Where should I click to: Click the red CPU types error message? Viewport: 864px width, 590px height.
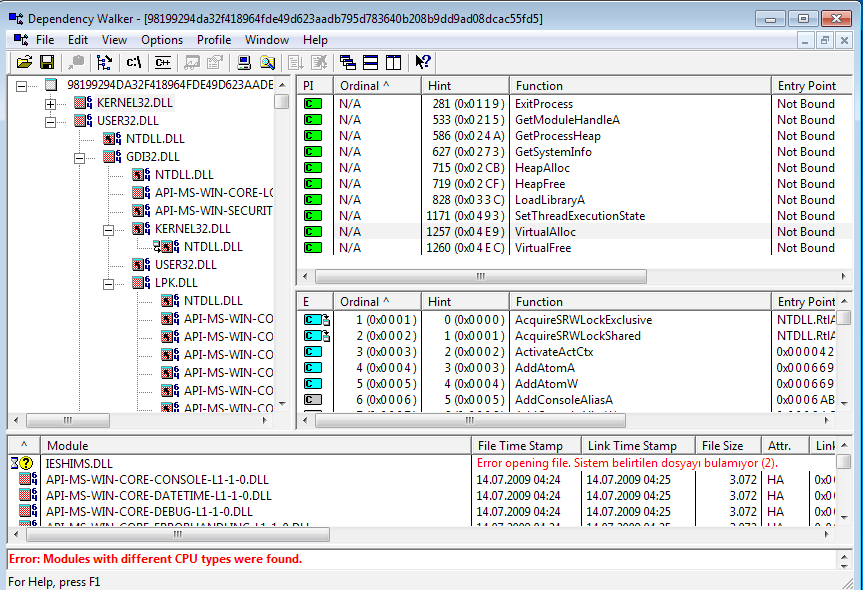(155, 559)
